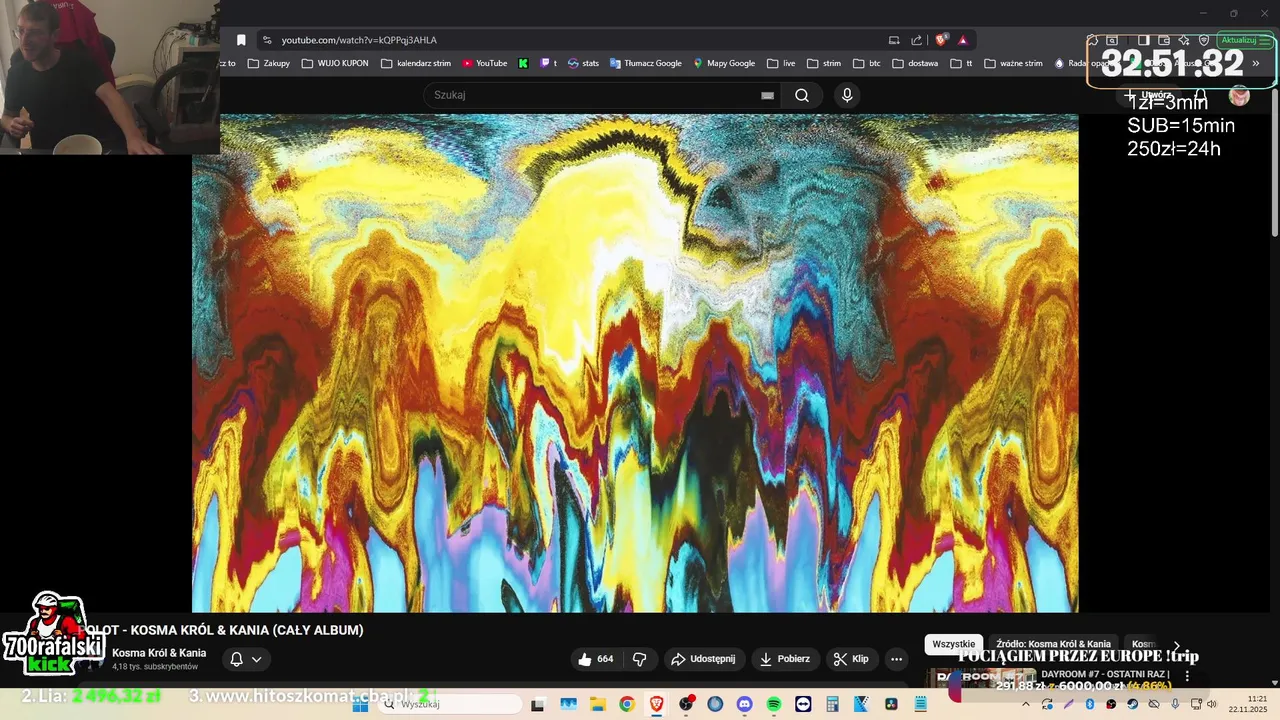This screenshot has width=1280, height=720.
Task: Click the bookmark page icon in address bar
Action: (241, 40)
